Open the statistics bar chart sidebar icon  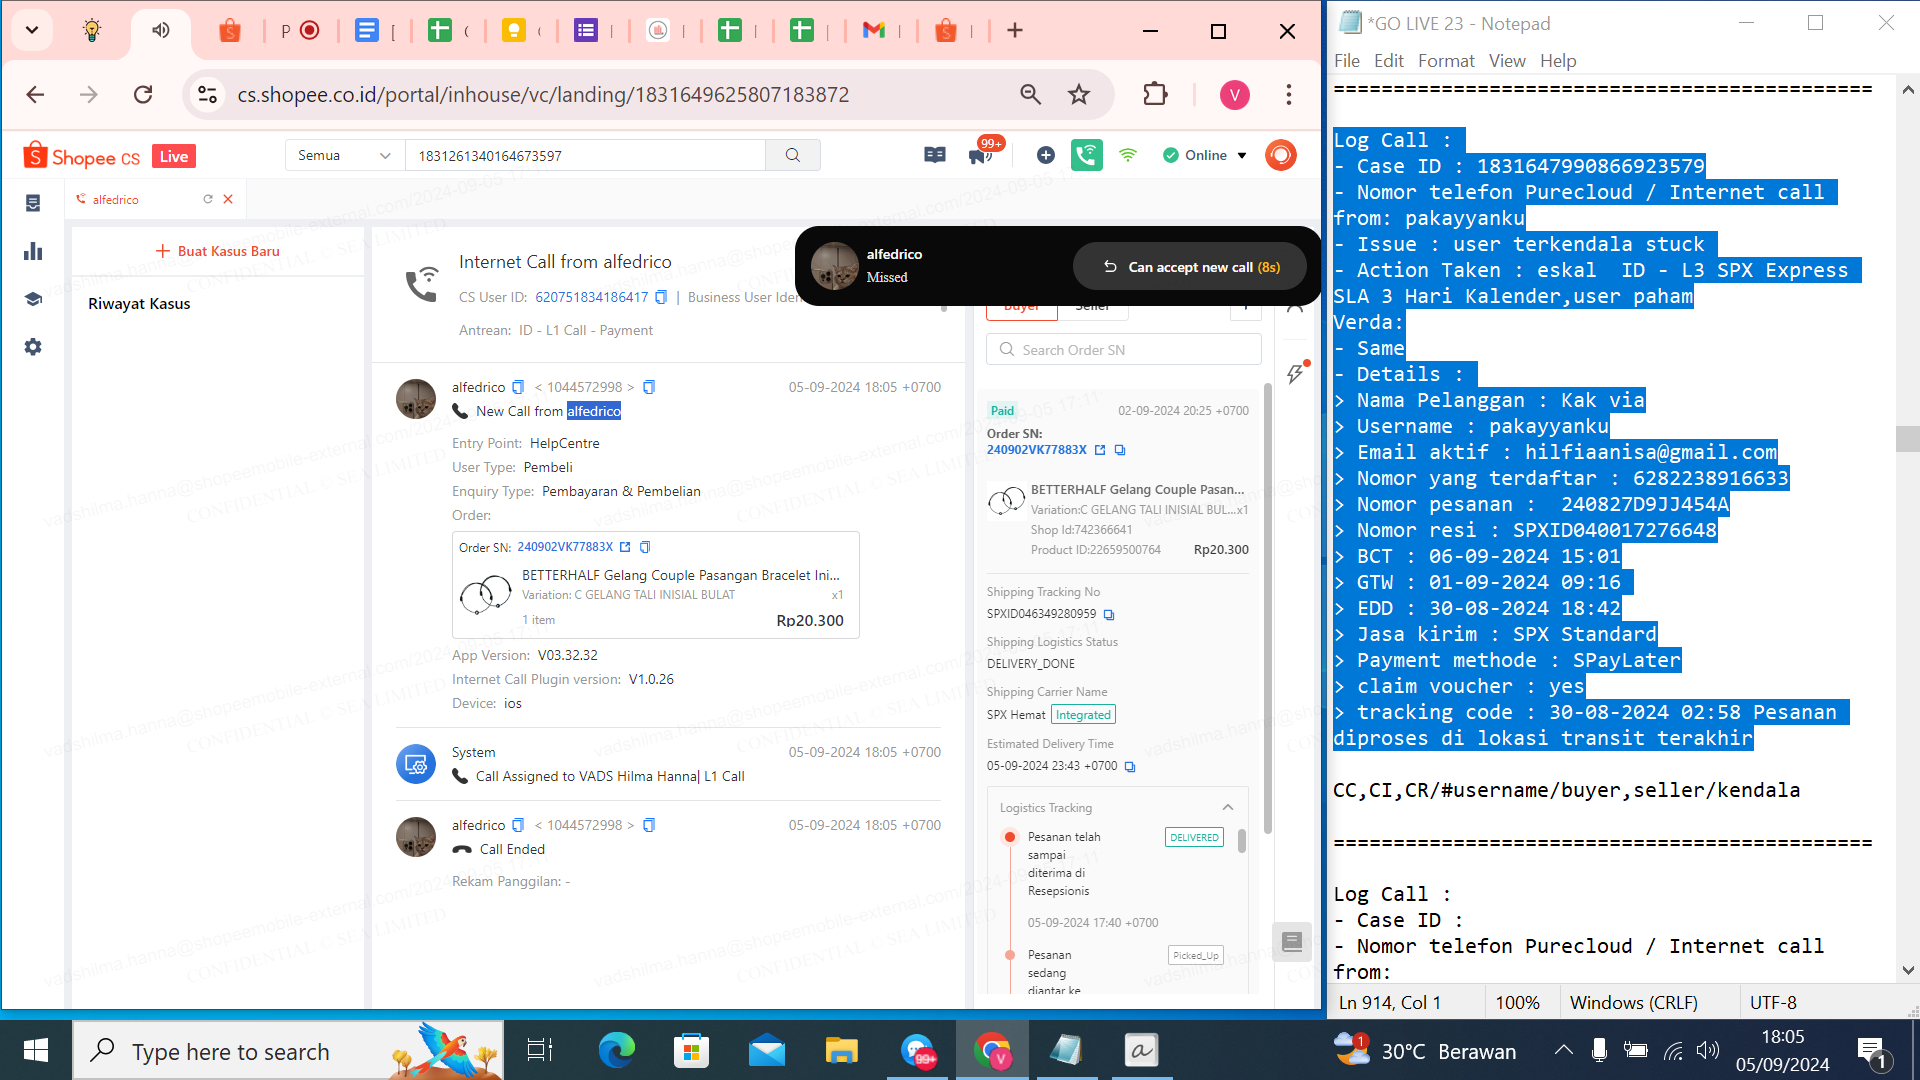[33, 251]
